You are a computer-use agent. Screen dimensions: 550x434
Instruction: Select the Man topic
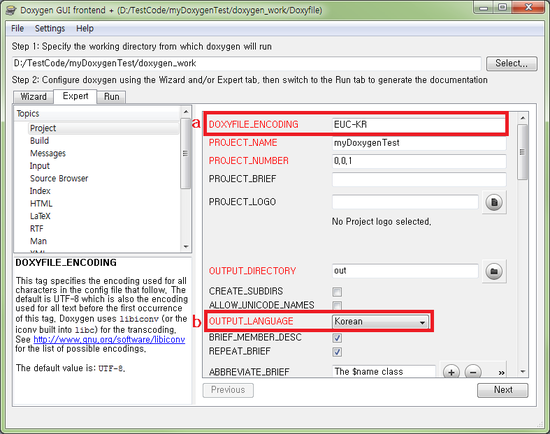click(x=38, y=241)
